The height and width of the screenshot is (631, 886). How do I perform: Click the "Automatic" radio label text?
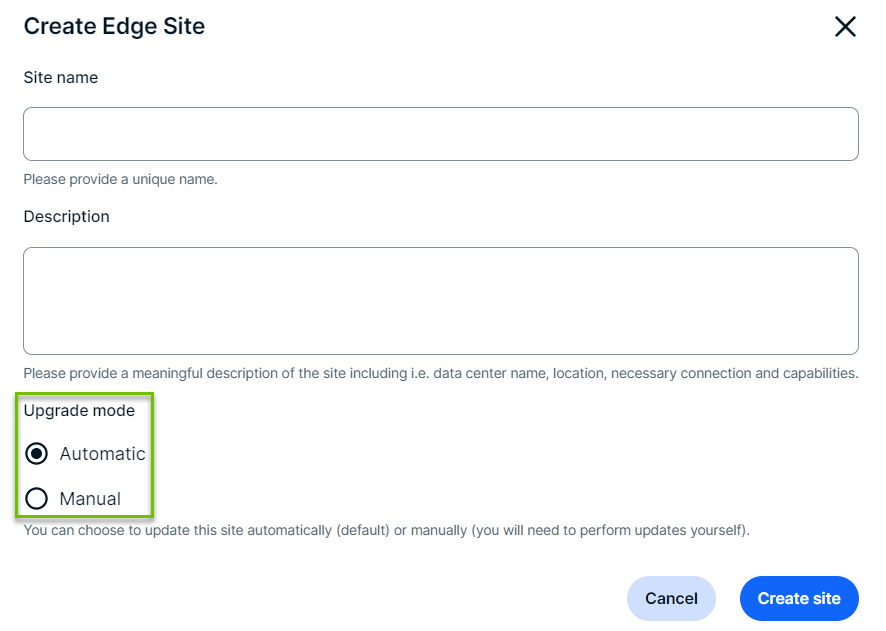[102, 454]
